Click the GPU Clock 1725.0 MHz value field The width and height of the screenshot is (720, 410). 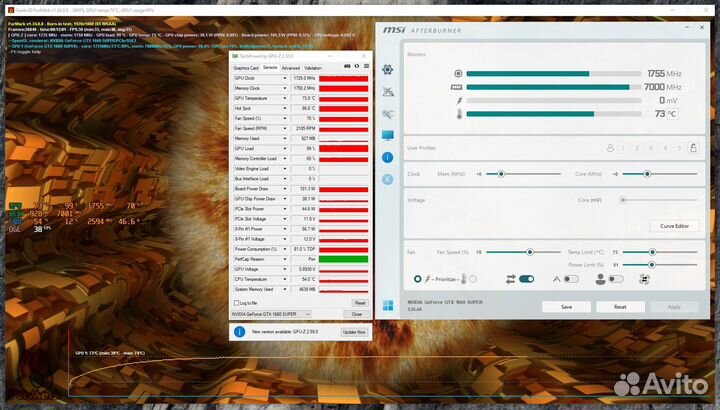point(304,79)
